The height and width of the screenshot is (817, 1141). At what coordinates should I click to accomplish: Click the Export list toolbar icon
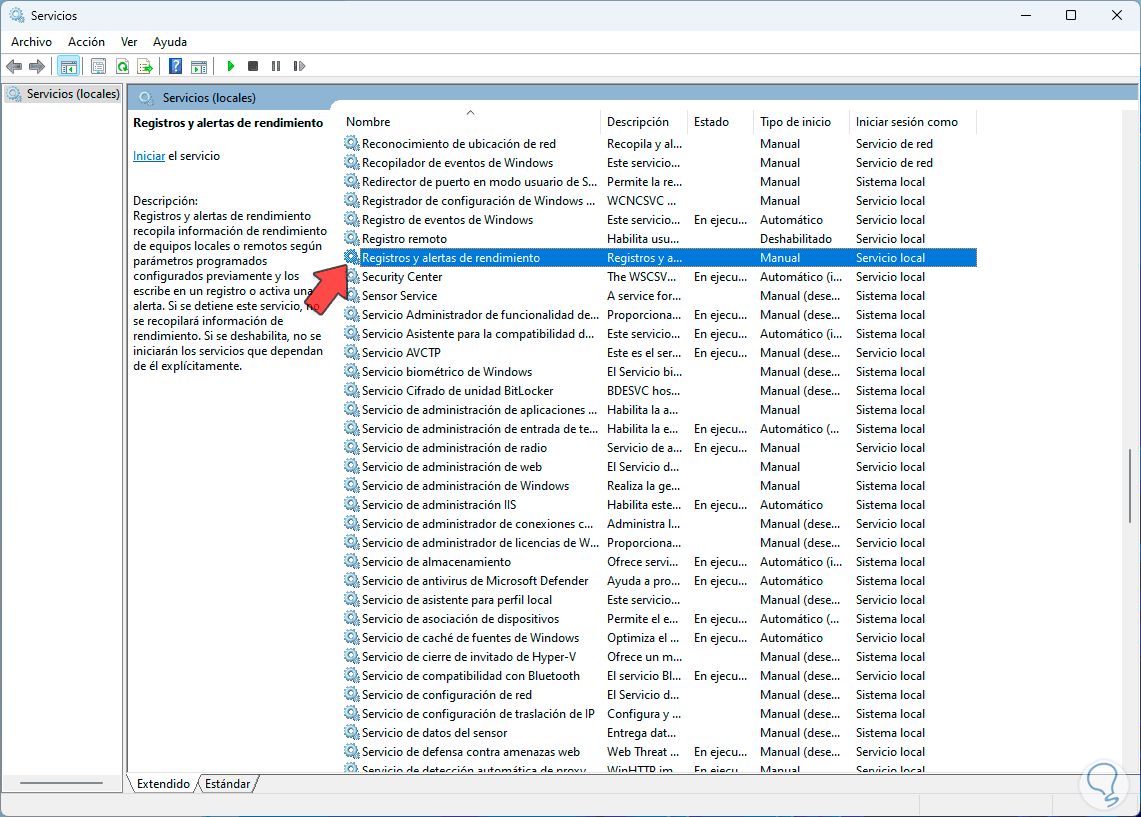pyautogui.click(x=146, y=66)
